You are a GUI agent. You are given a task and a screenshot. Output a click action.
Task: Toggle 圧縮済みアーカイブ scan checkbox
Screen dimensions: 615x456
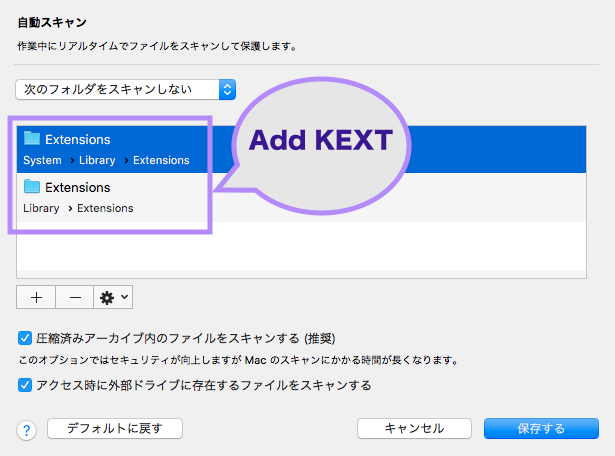point(25,338)
